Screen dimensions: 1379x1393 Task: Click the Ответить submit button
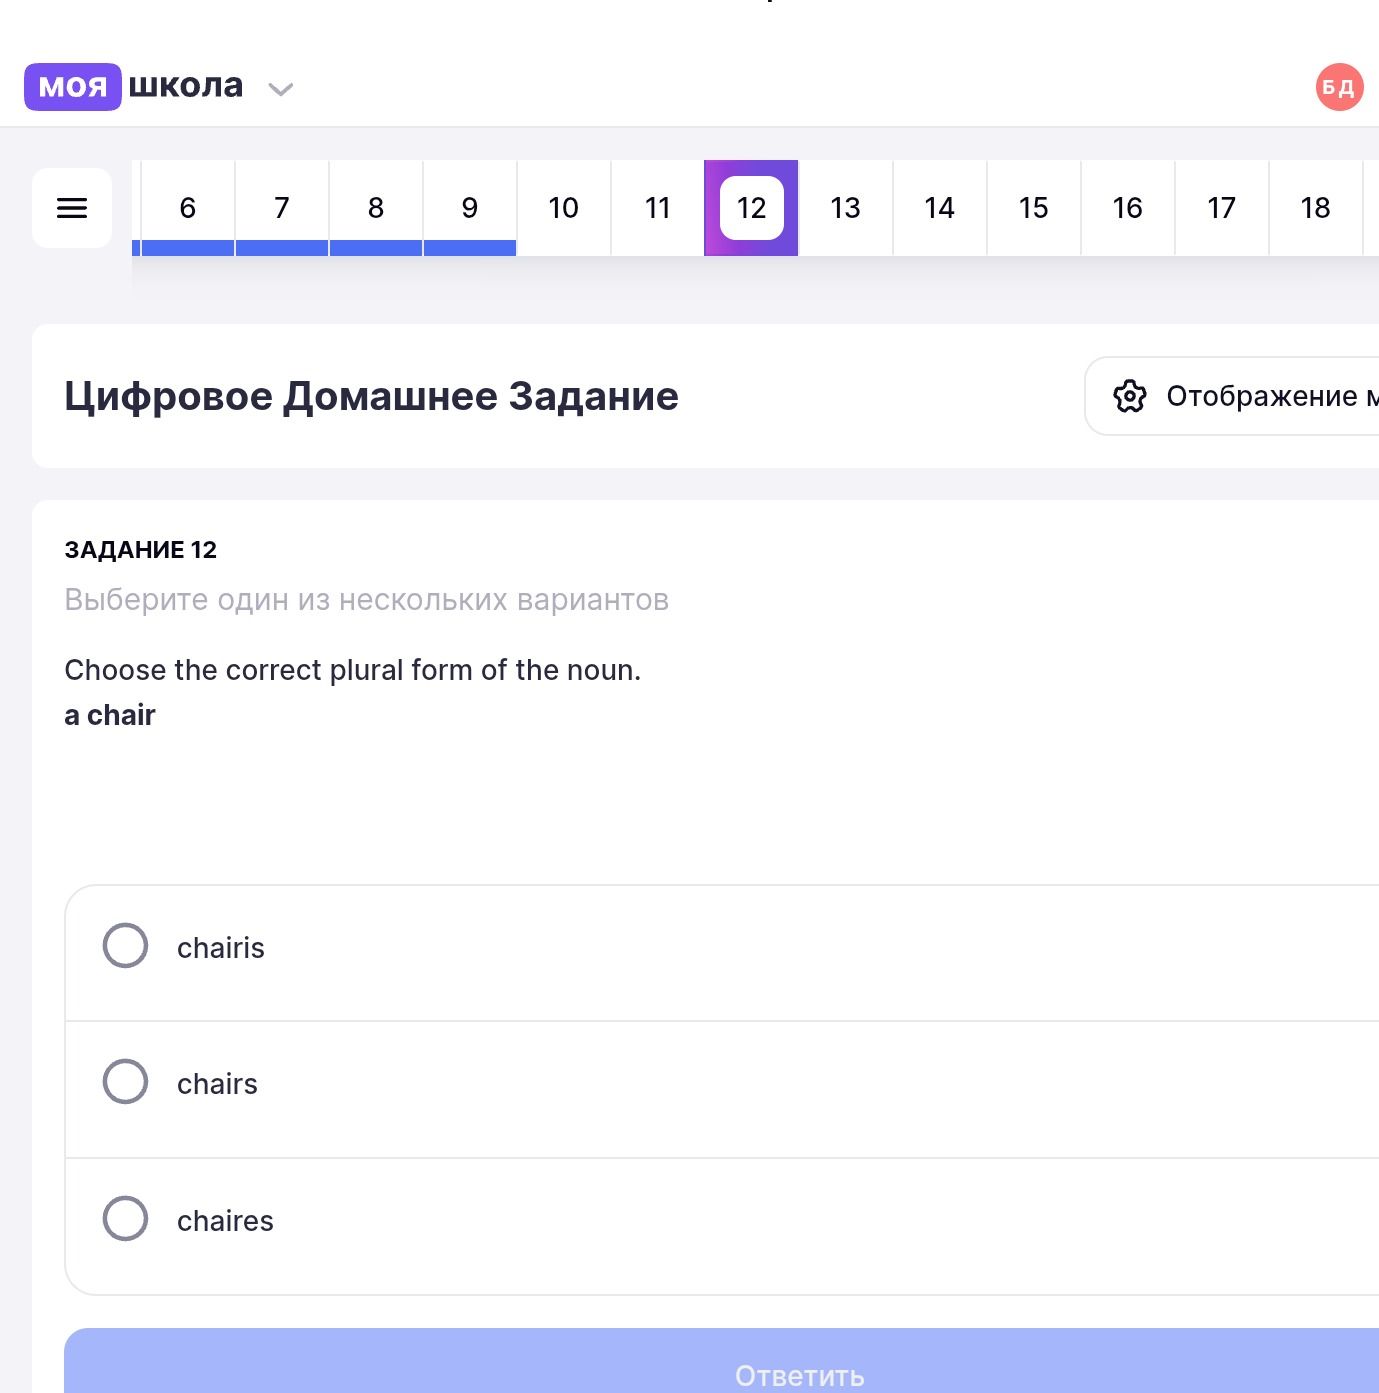(721, 1361)
